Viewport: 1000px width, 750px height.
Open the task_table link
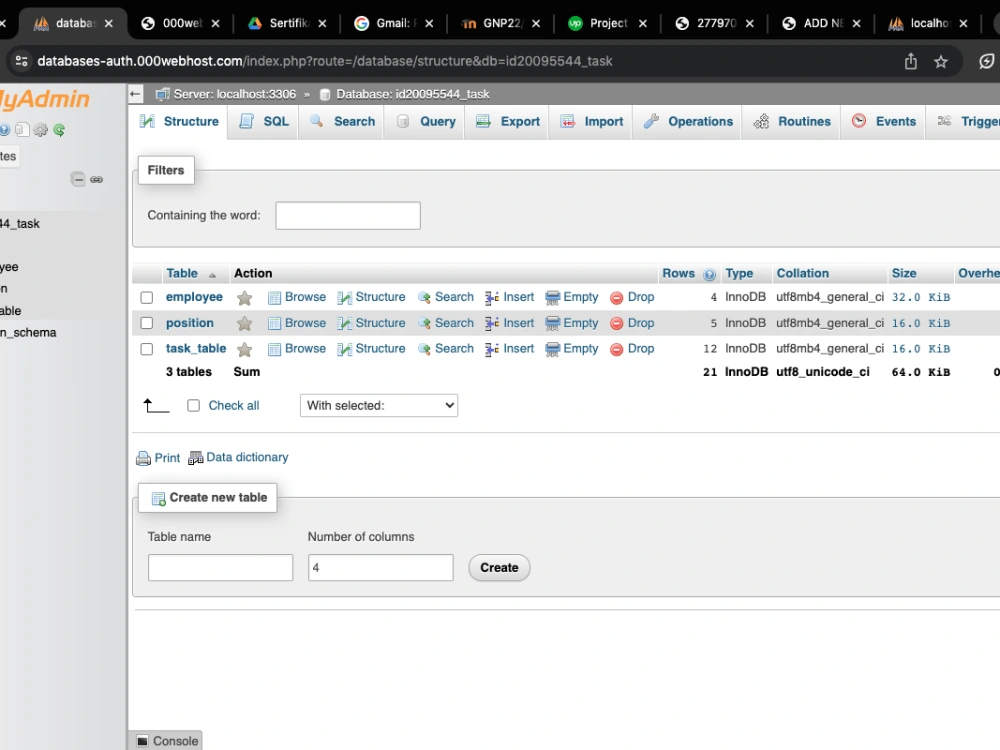click(196, 349)
